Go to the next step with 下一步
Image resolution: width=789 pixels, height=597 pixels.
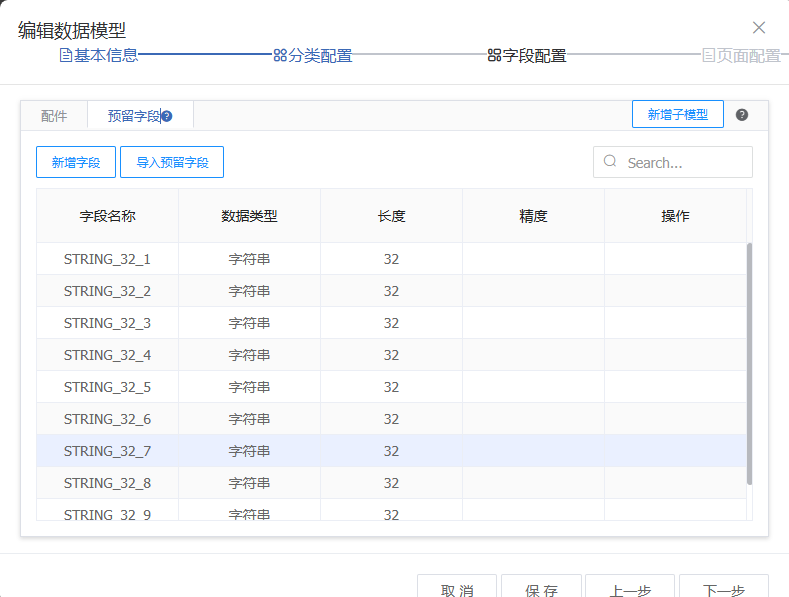click(723, 588)
